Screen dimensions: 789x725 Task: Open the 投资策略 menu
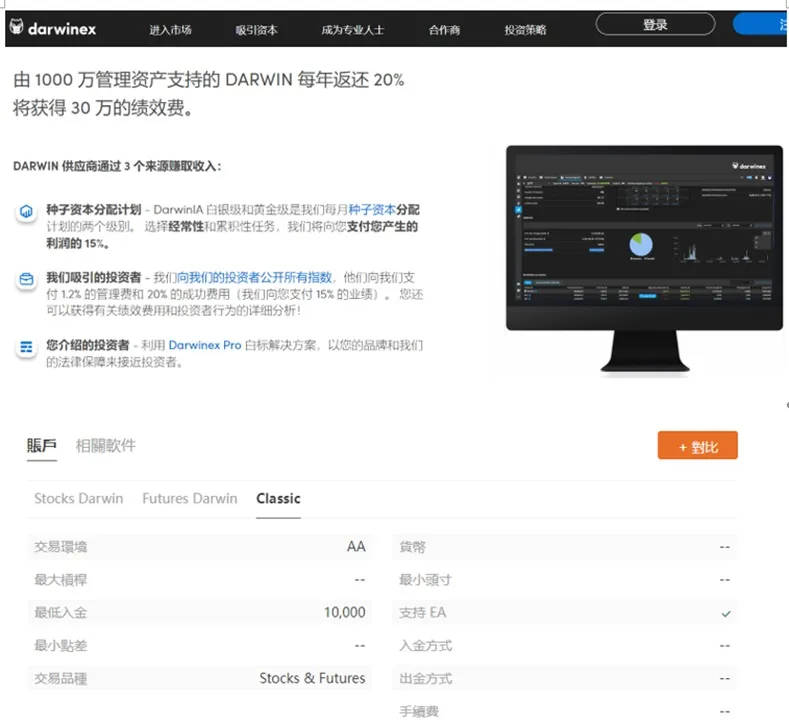(x=525, y=30)
